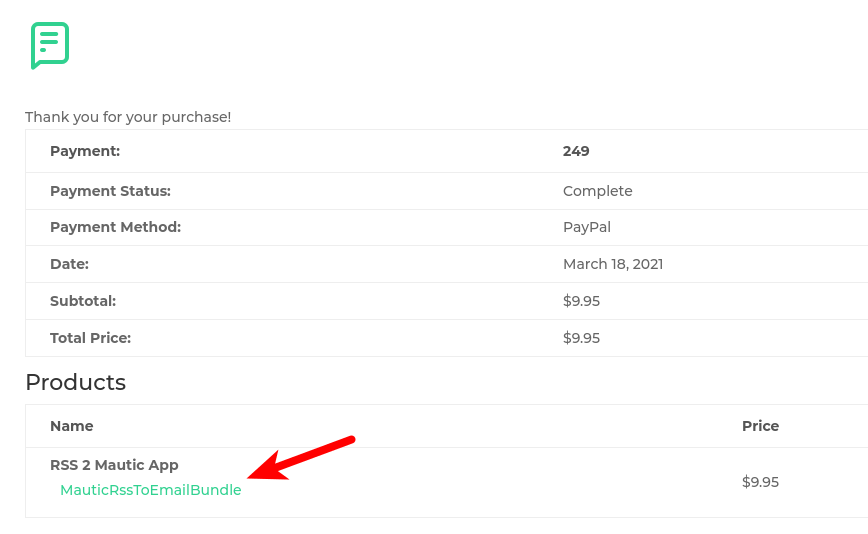Click the product price $9.95 in Products table
This screenshot has height=534, width=868.
click(x=760, y=482)
